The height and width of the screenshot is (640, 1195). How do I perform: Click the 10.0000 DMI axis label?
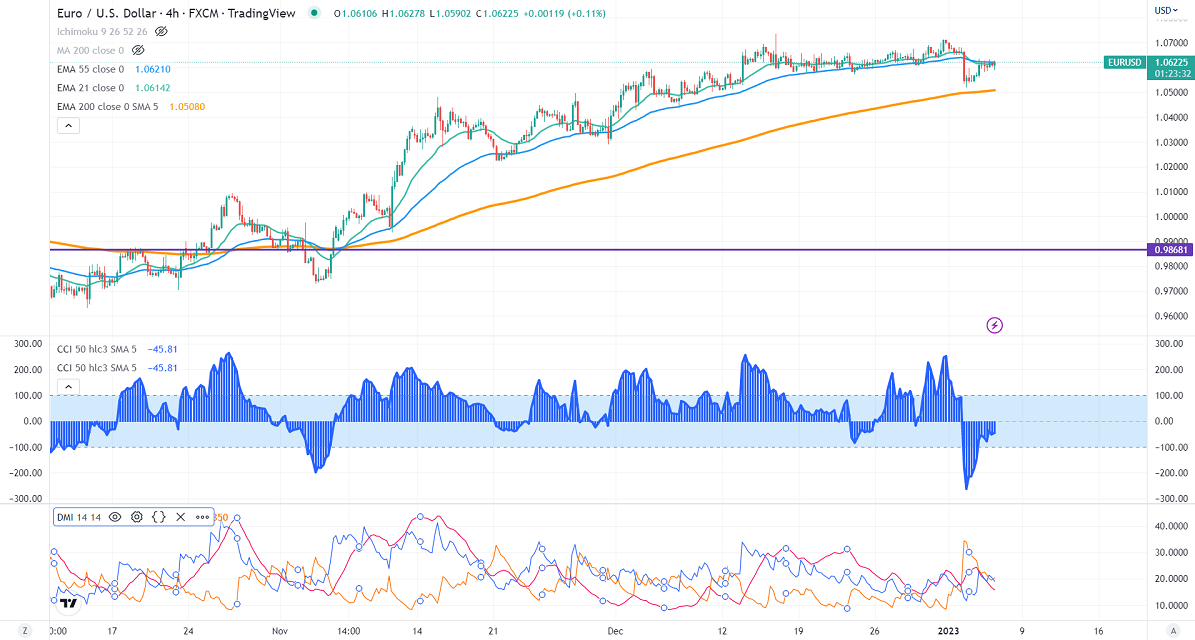pyautogui.click(x=1171, y=606)
